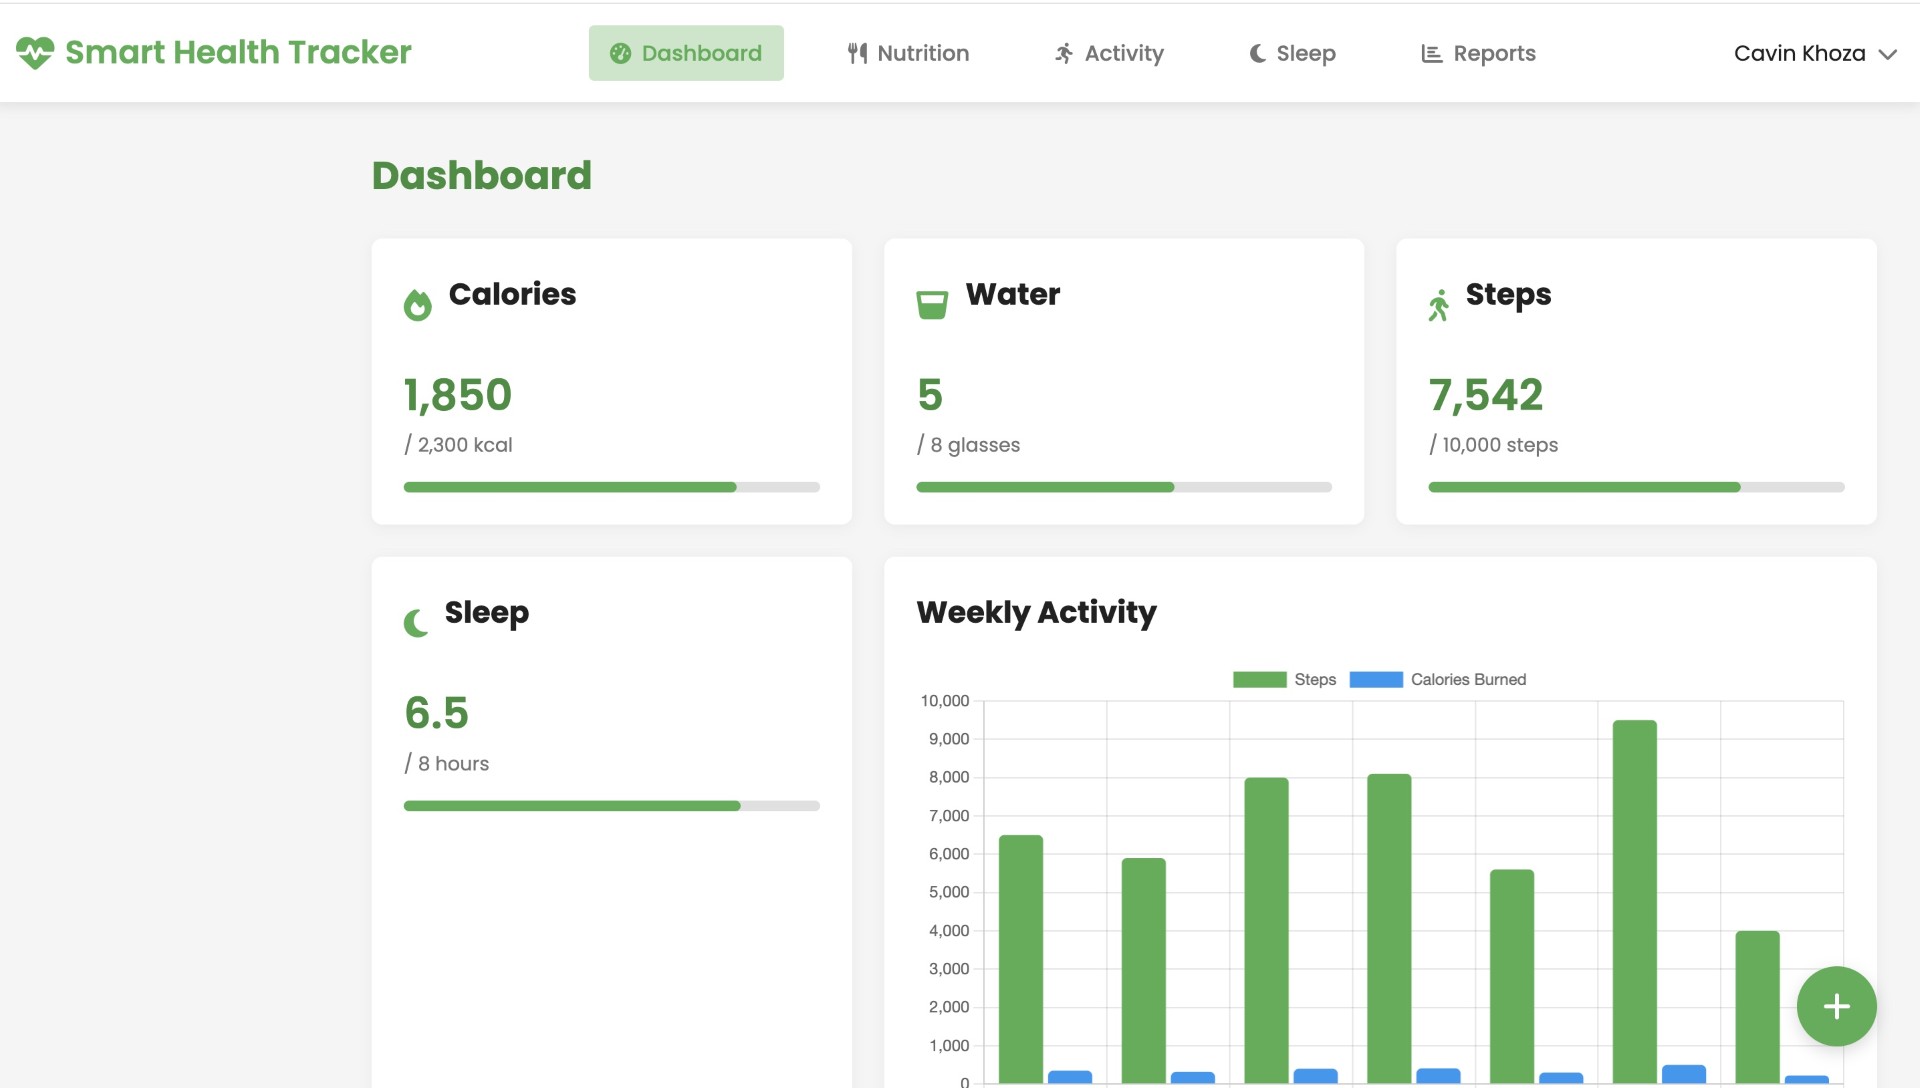Click the crescent moon Sleep icon in navbar
This screenshot has width=1920, height=1088.
pos(1256,53)
